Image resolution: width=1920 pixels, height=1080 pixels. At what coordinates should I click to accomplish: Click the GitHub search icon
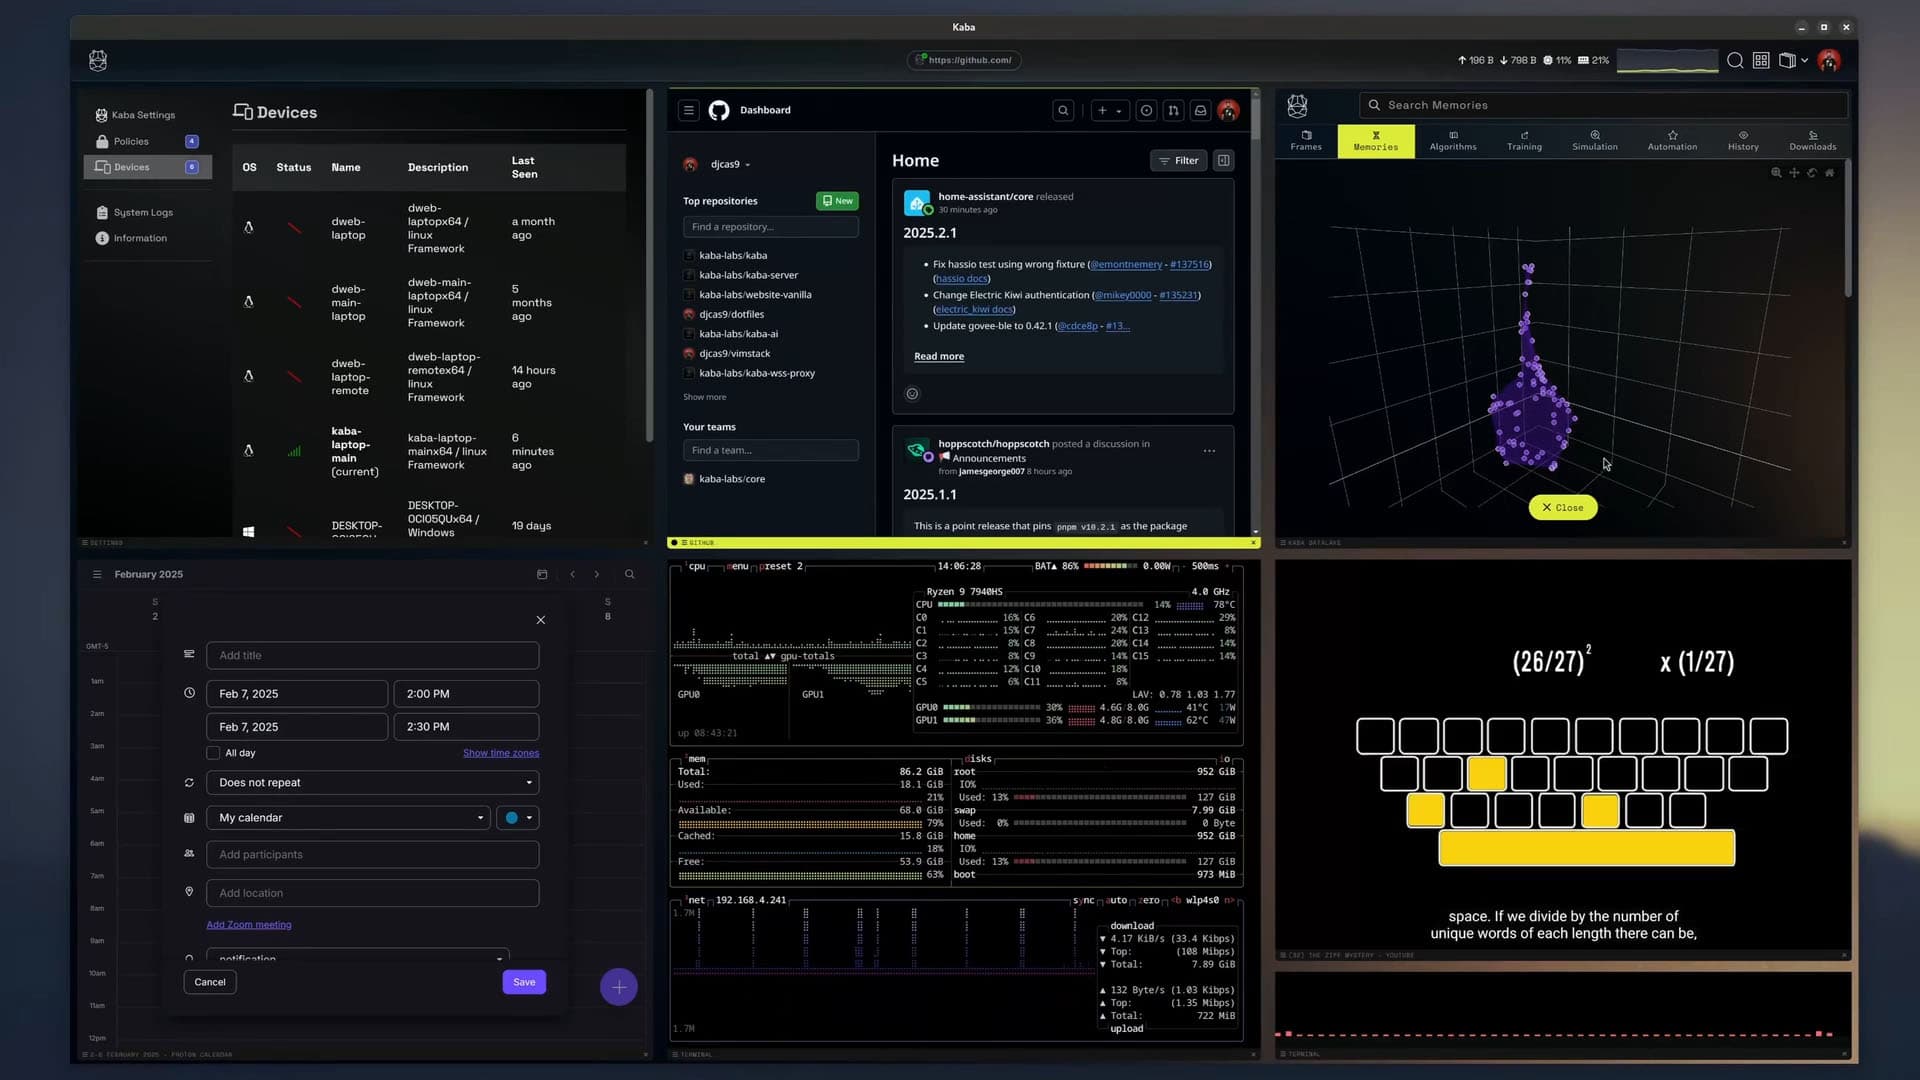pos(1063,111)
